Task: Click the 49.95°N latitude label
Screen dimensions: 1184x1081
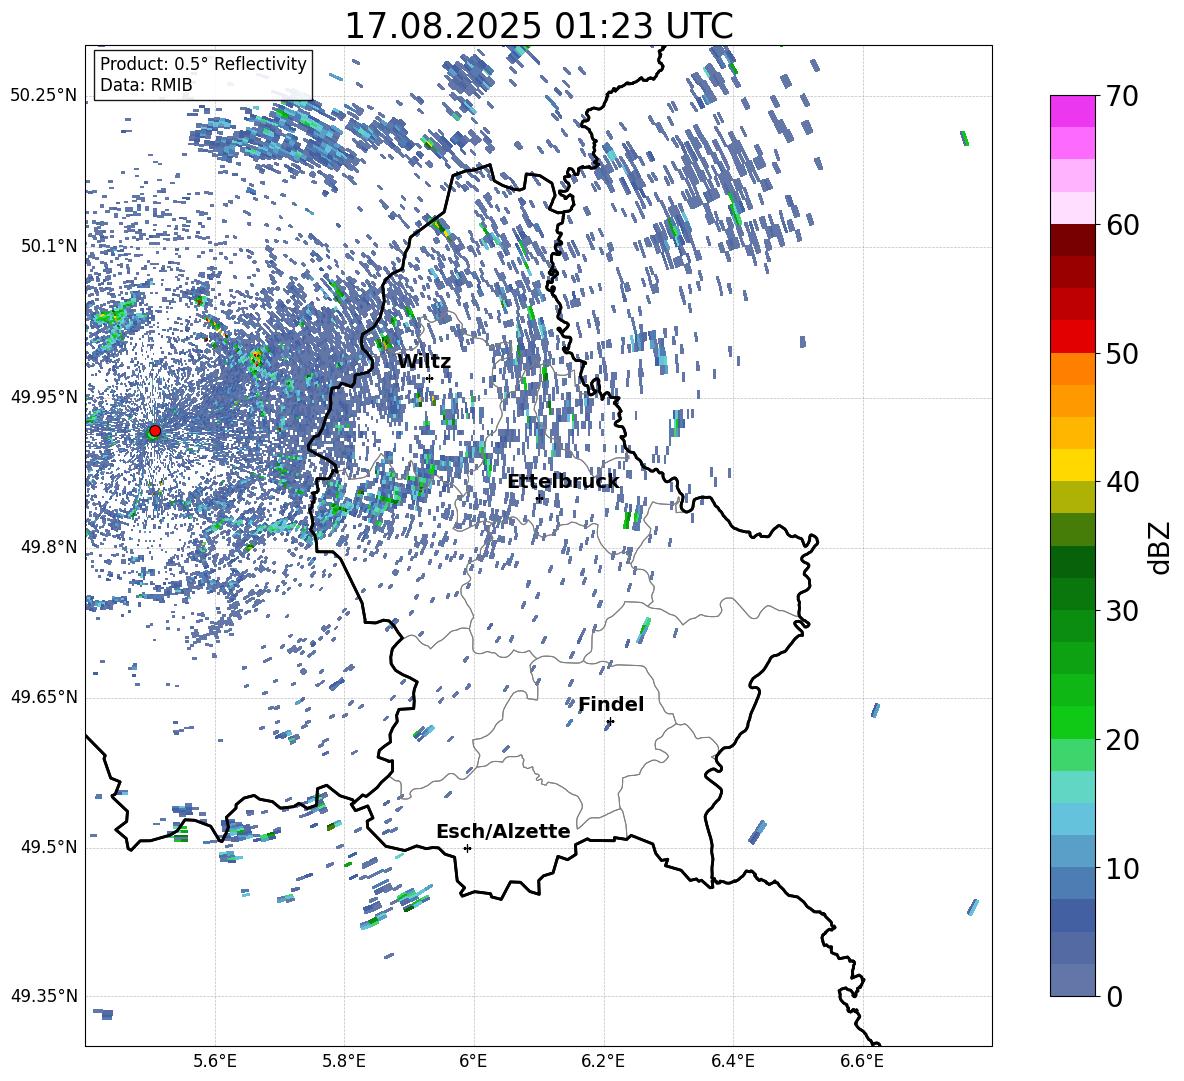Action: pos(44,397)
